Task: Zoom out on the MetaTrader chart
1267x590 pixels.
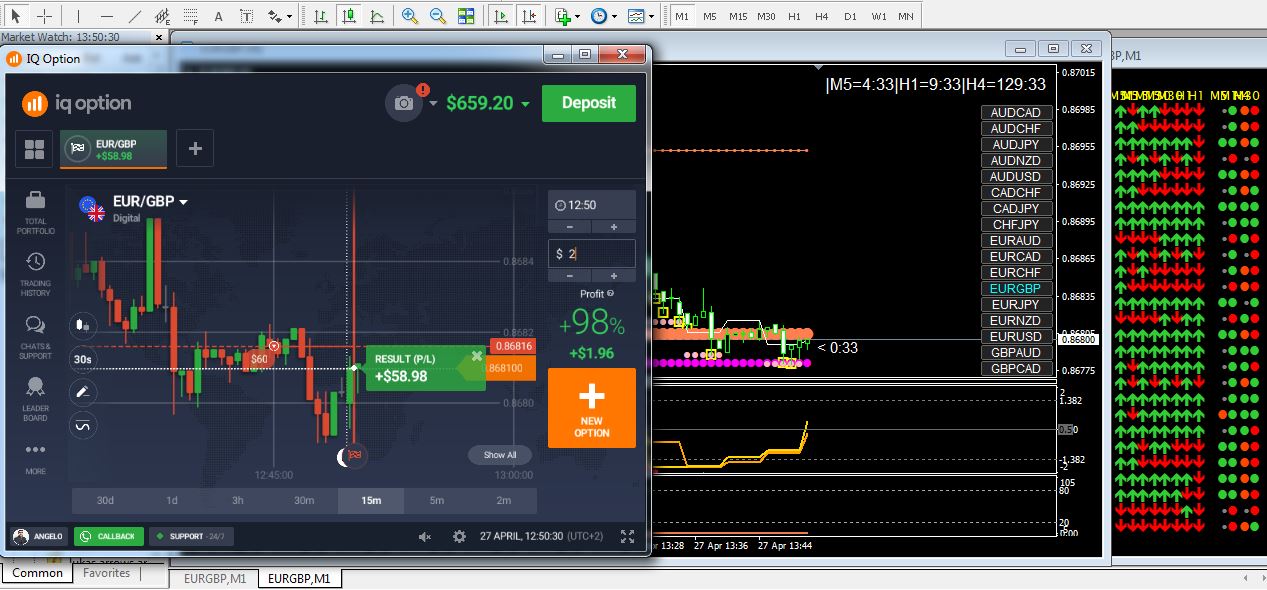Action: click(x=438, y=16)
